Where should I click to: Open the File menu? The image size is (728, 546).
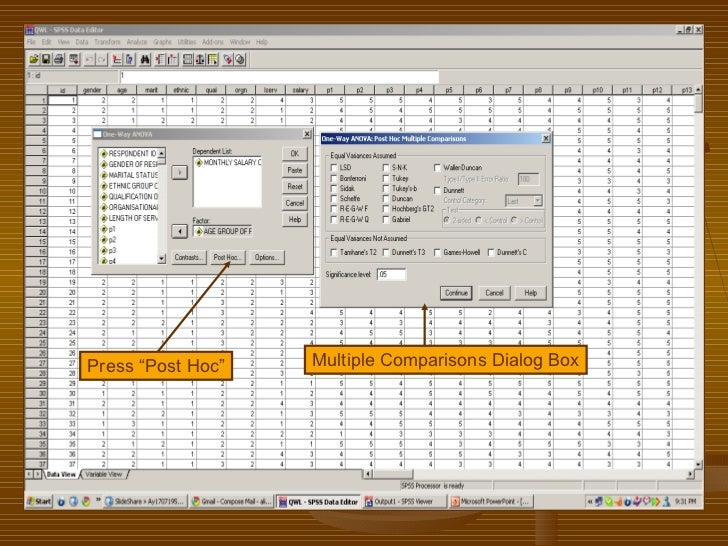31,42
